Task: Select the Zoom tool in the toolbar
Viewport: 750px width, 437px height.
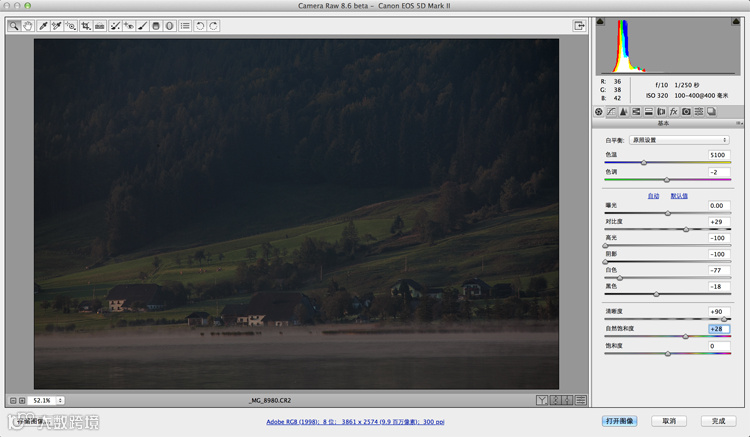Action: pyautogui.click(x=14, y=26)
